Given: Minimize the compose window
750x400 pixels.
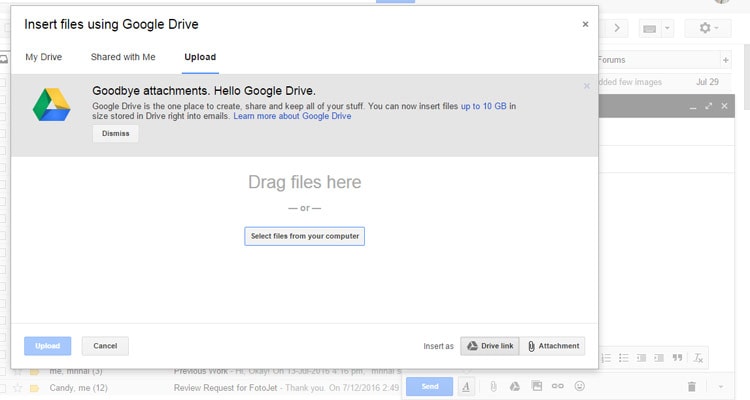Looking at the screenshot, I should 693,107.
